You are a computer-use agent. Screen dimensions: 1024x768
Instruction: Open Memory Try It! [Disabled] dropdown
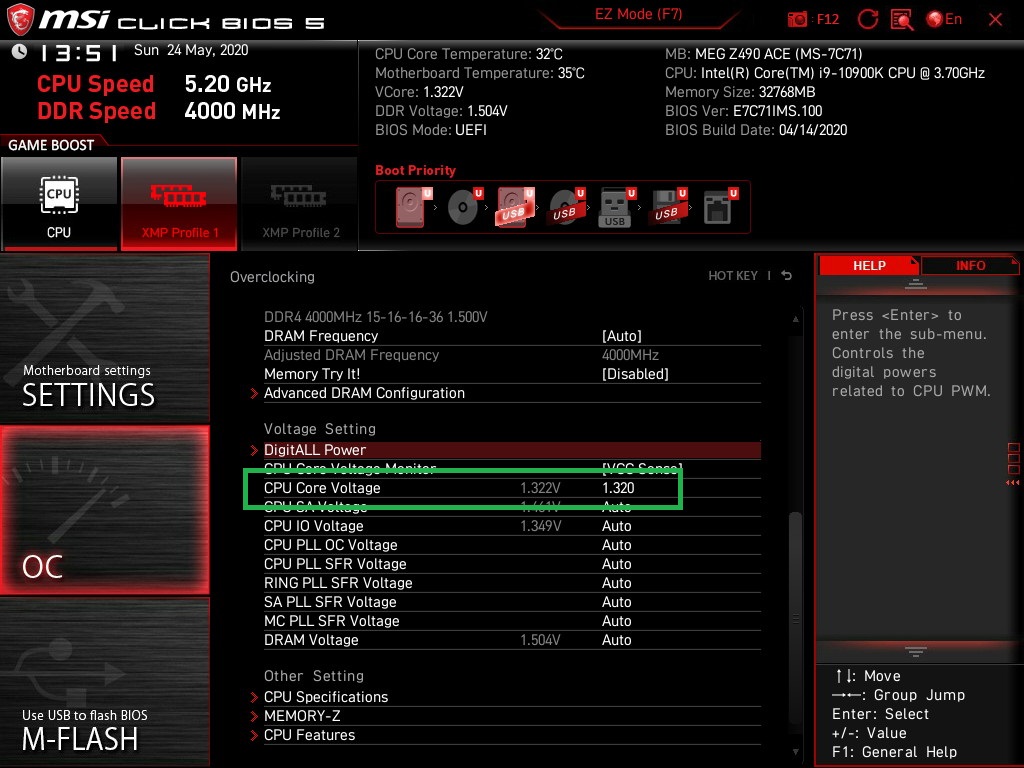[x=635, y=374]
